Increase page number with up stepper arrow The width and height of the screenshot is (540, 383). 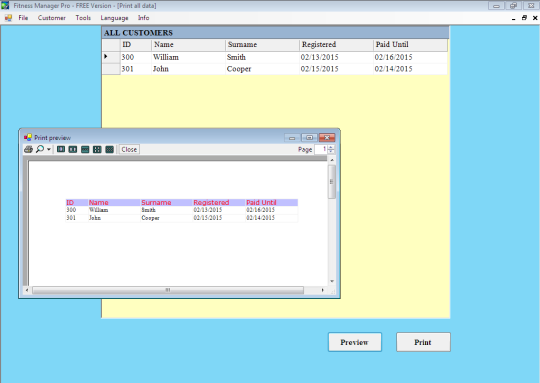coord(331,147)
